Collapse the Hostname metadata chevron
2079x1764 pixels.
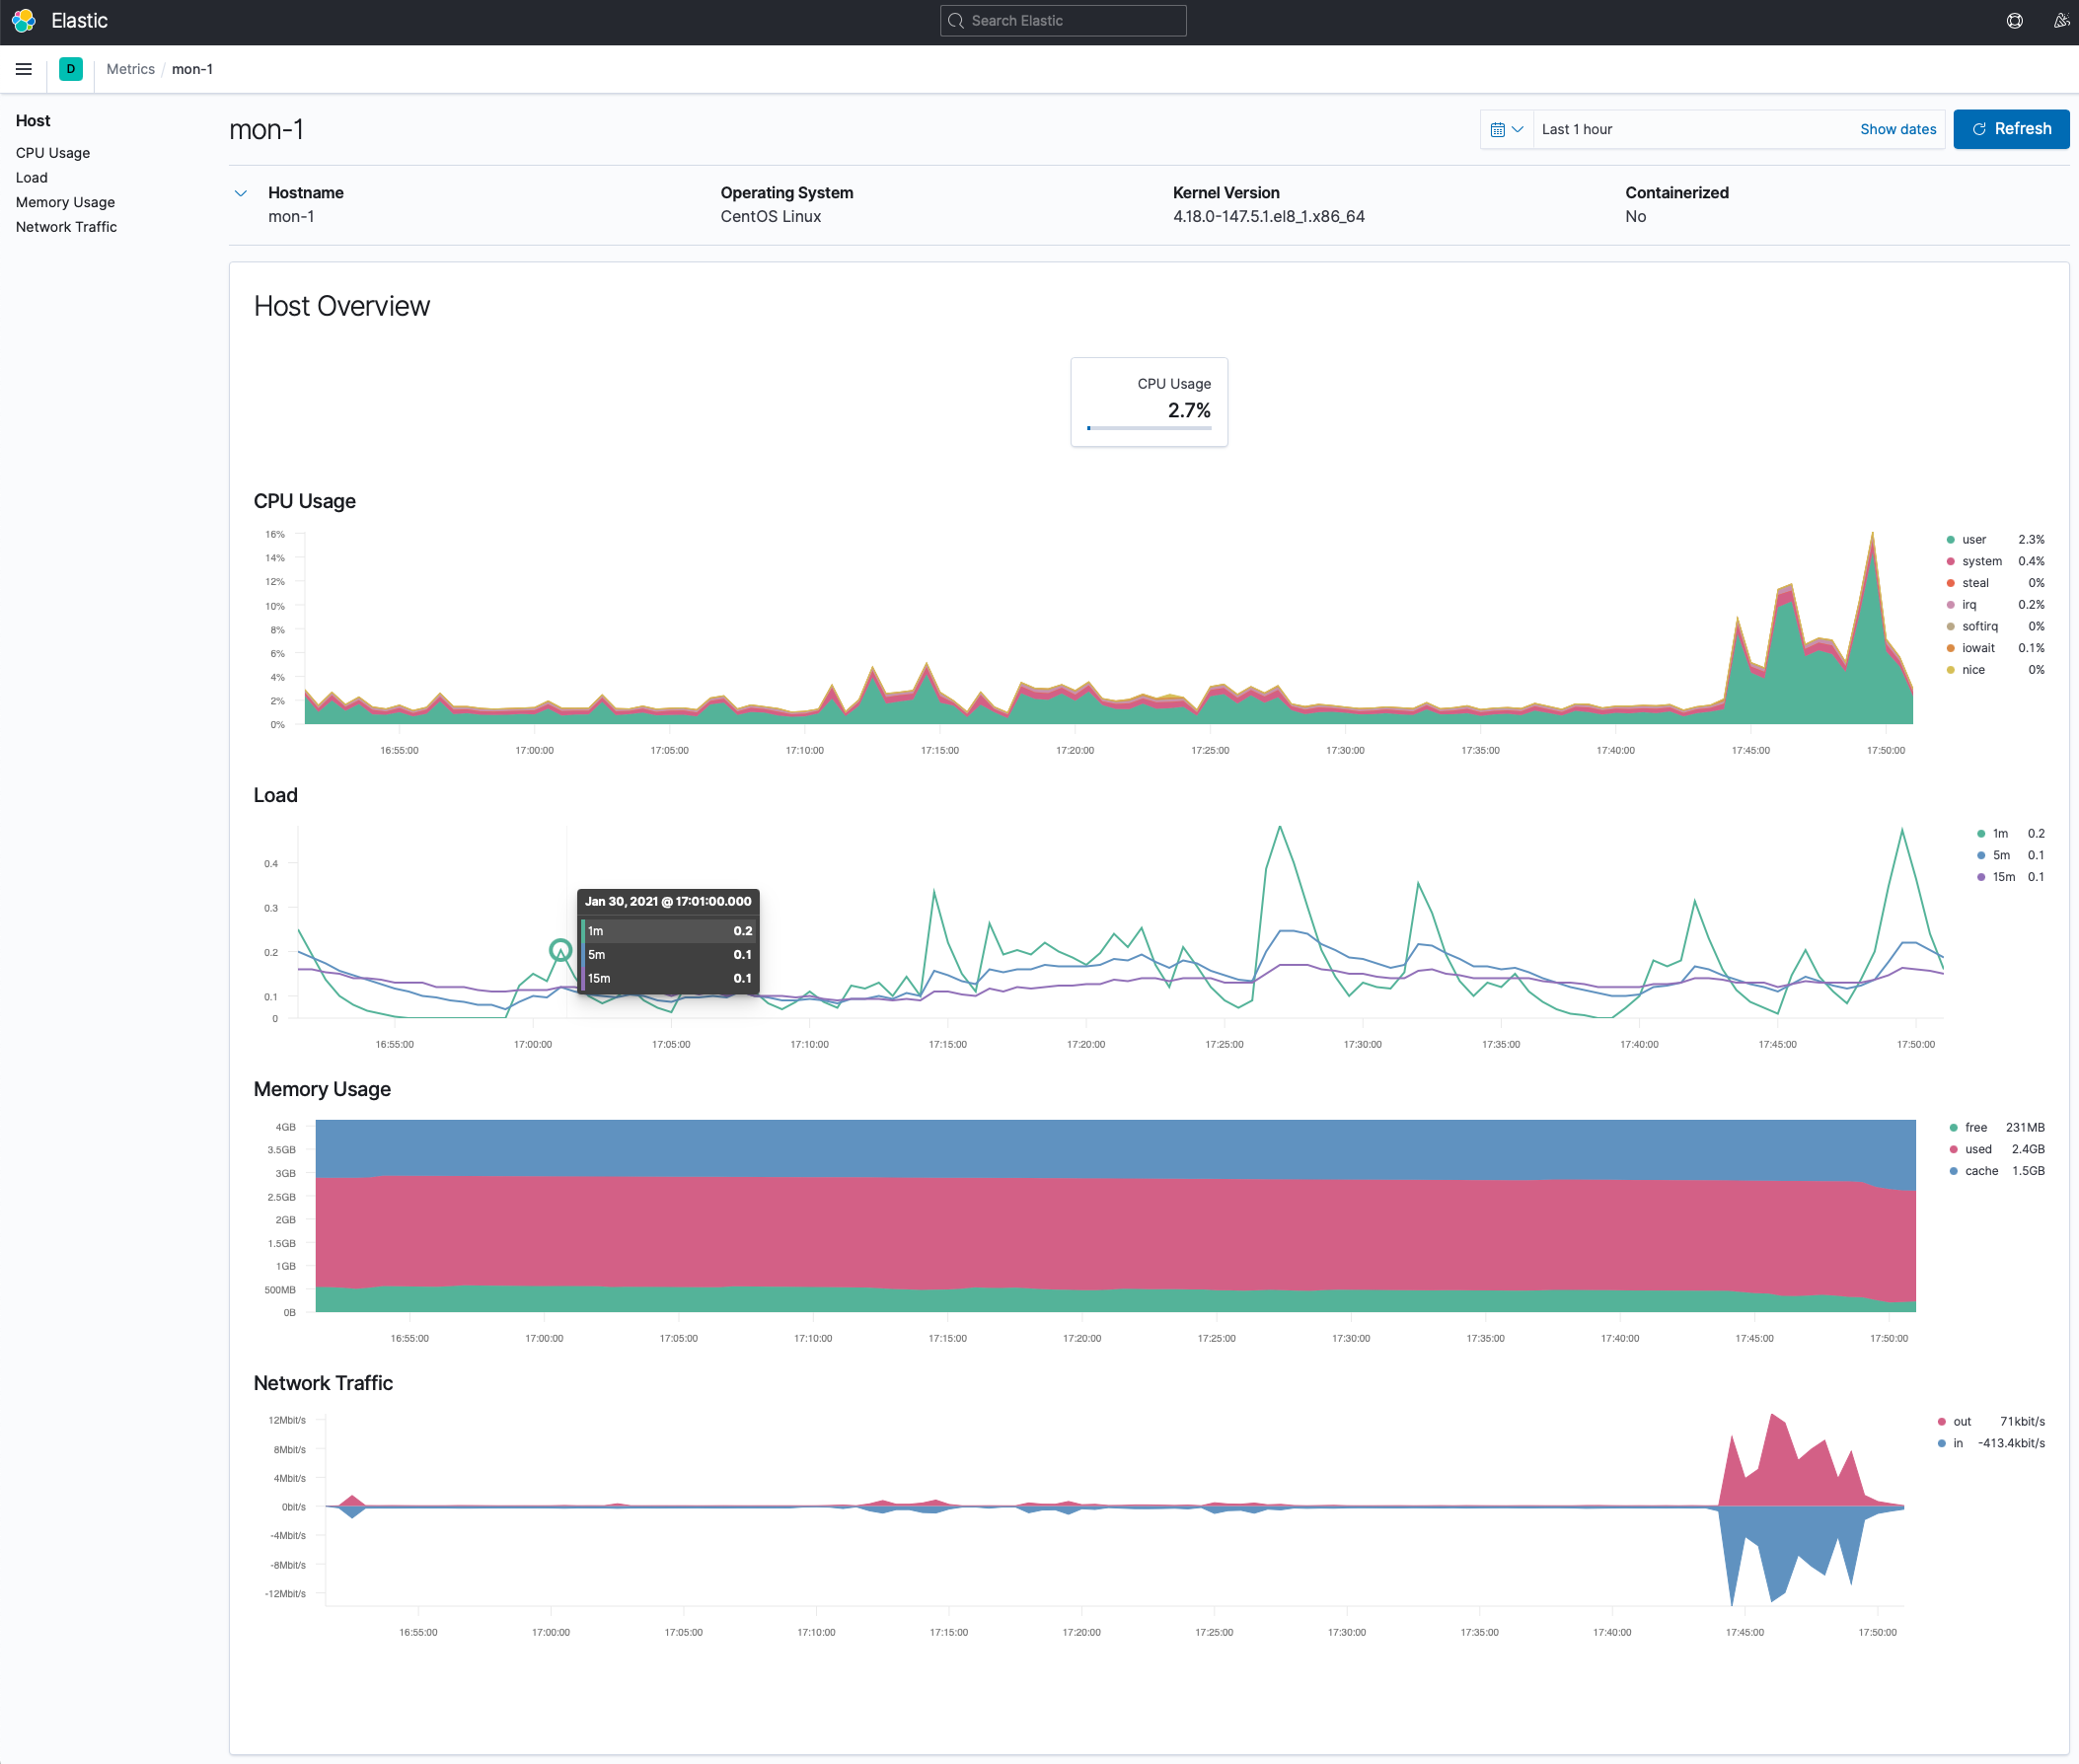pyautogui.click(x=241, y=193)
